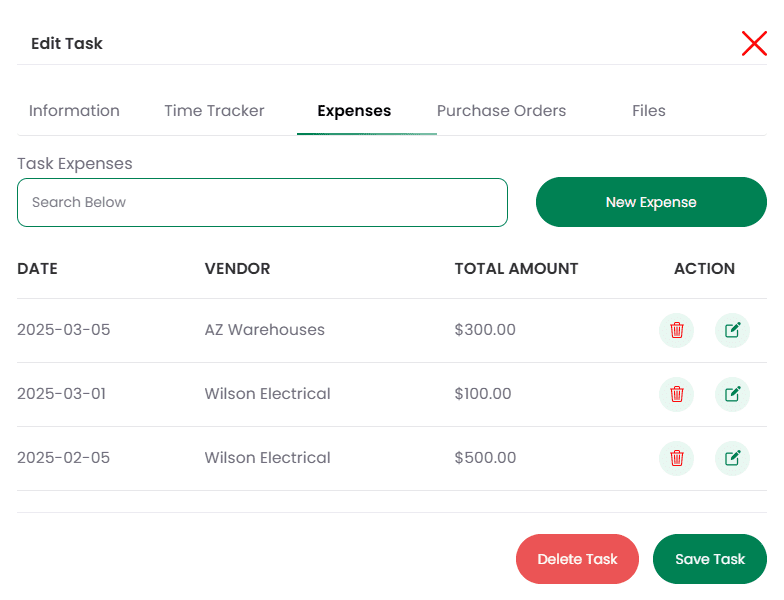Screen dimensions: 784x600
Task: Go to the Purchase Orders tab
Action: click(502, 110)
